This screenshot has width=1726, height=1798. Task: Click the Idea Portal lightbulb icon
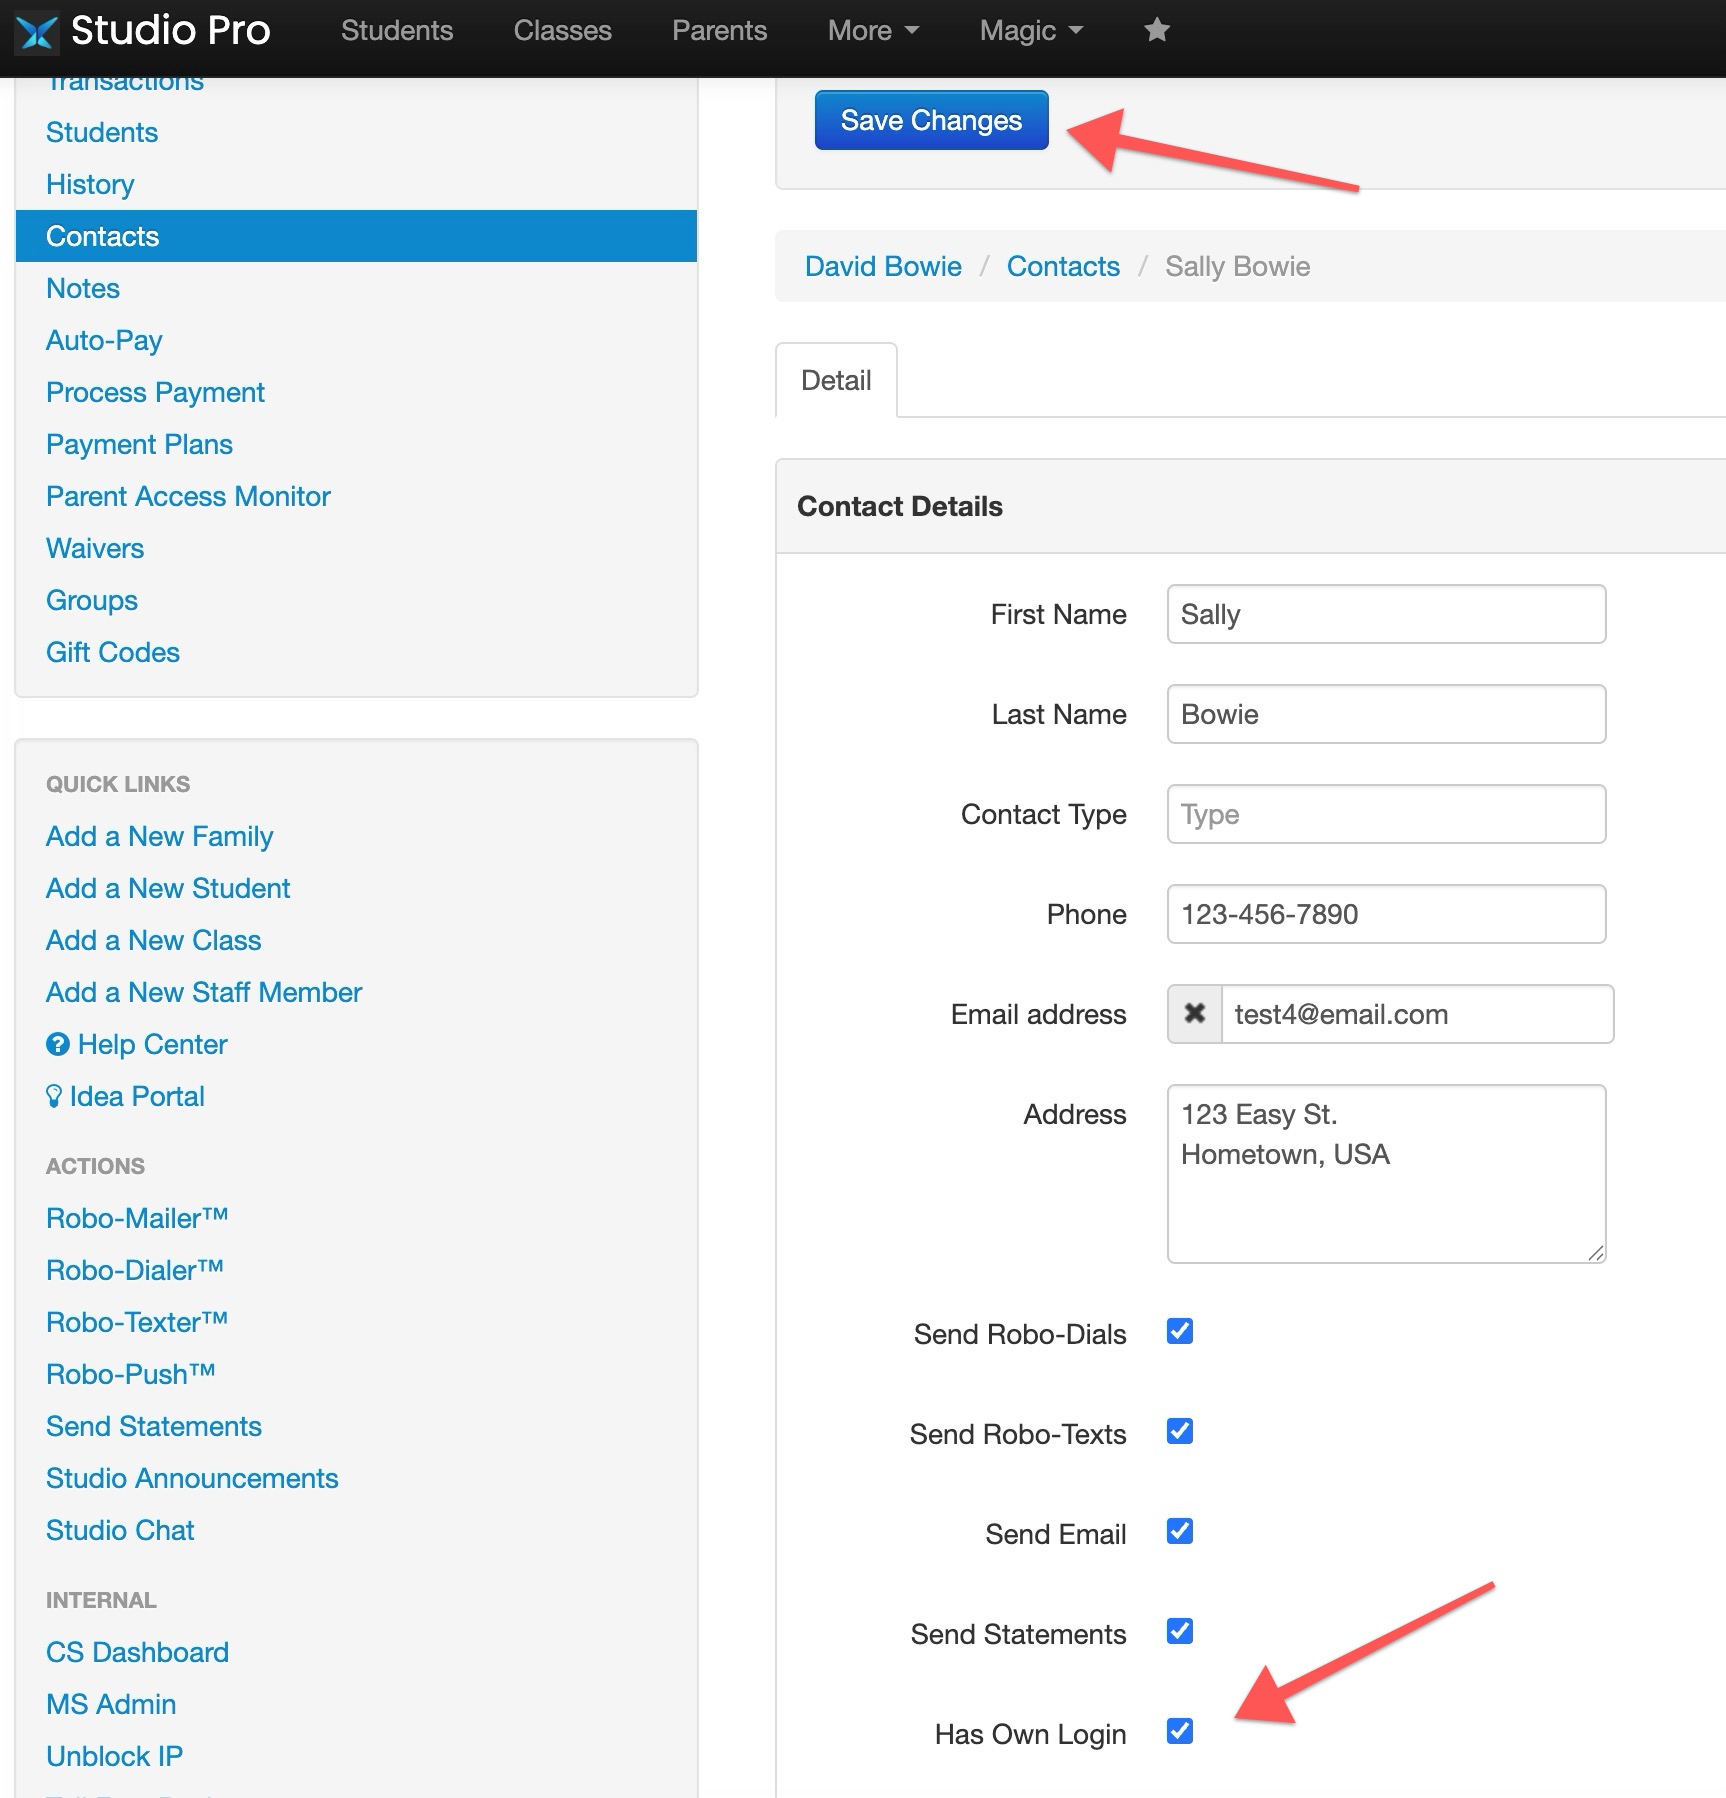56,1096
